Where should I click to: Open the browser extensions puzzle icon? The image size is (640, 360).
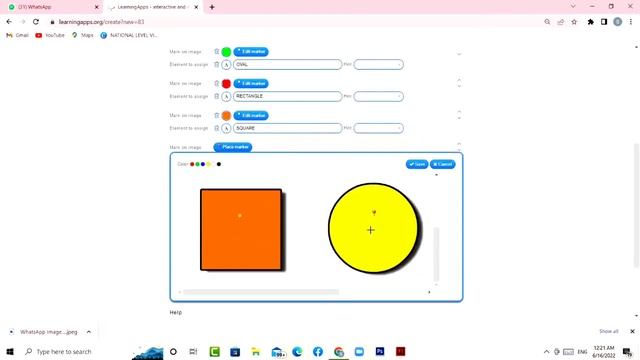[590, 22]
